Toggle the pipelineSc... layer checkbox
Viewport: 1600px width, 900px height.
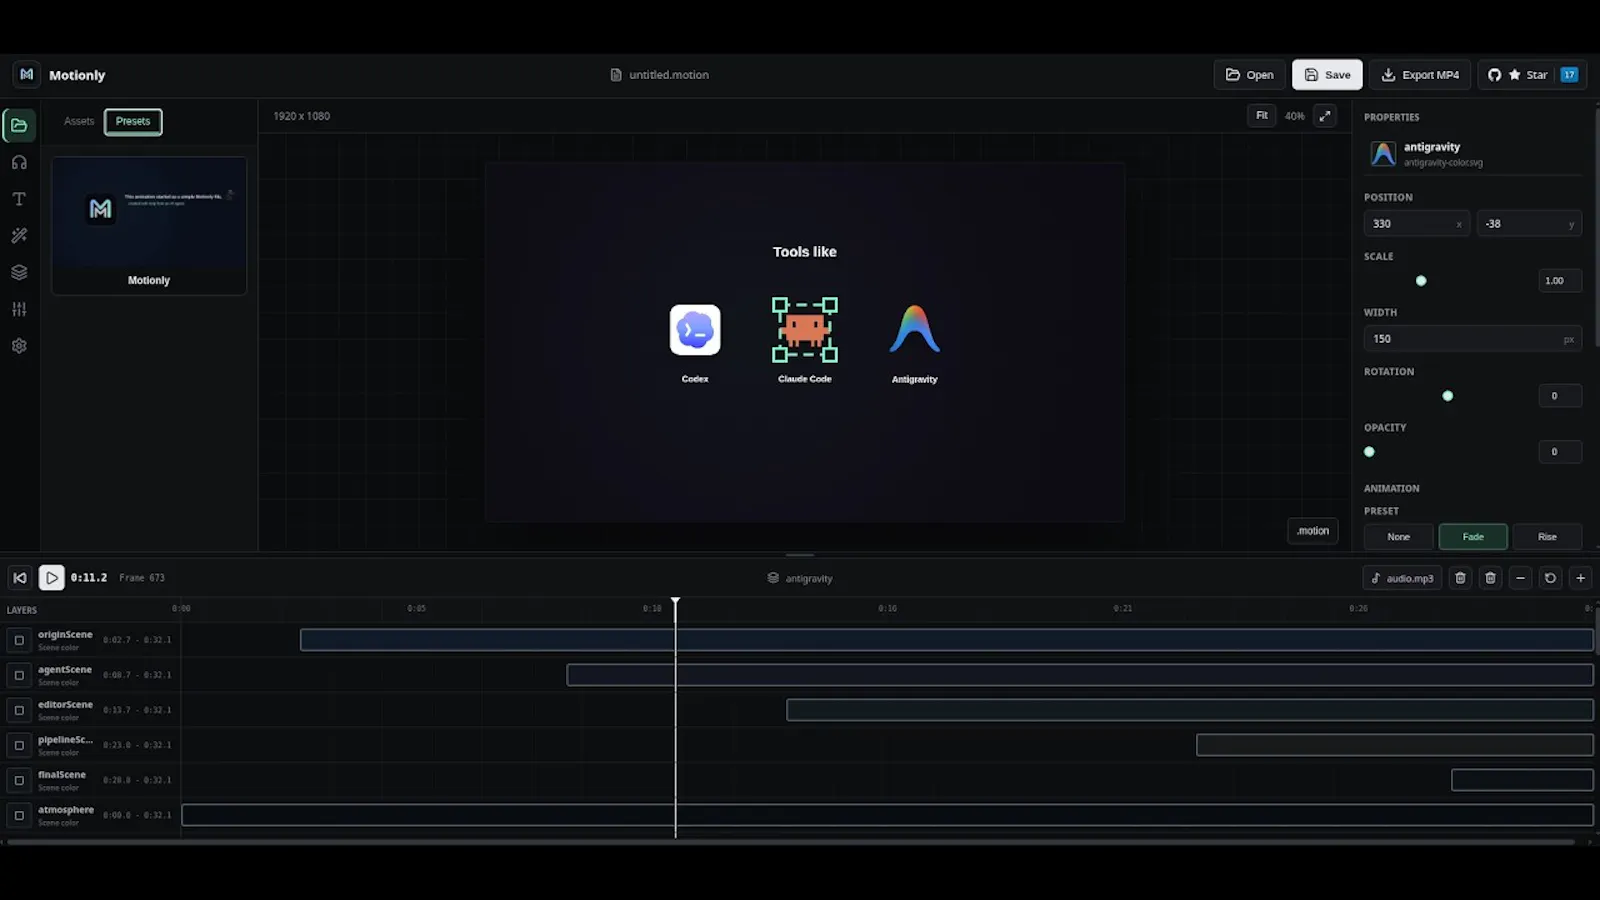coord(19,745)
